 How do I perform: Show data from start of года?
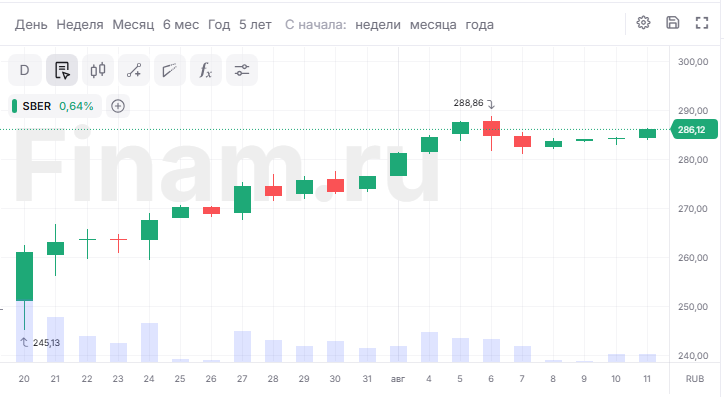tap(479, 24)
